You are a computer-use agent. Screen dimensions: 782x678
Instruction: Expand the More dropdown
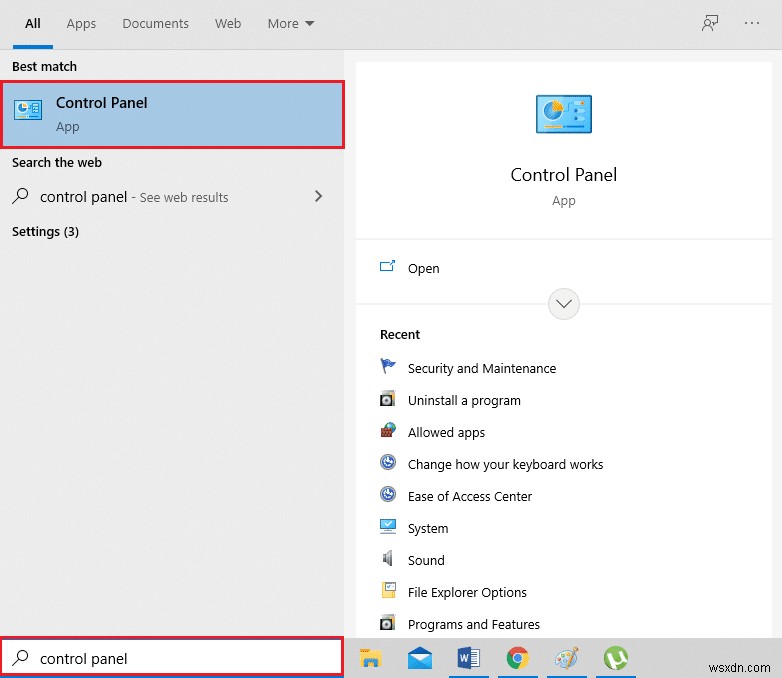tap(291, 23)
